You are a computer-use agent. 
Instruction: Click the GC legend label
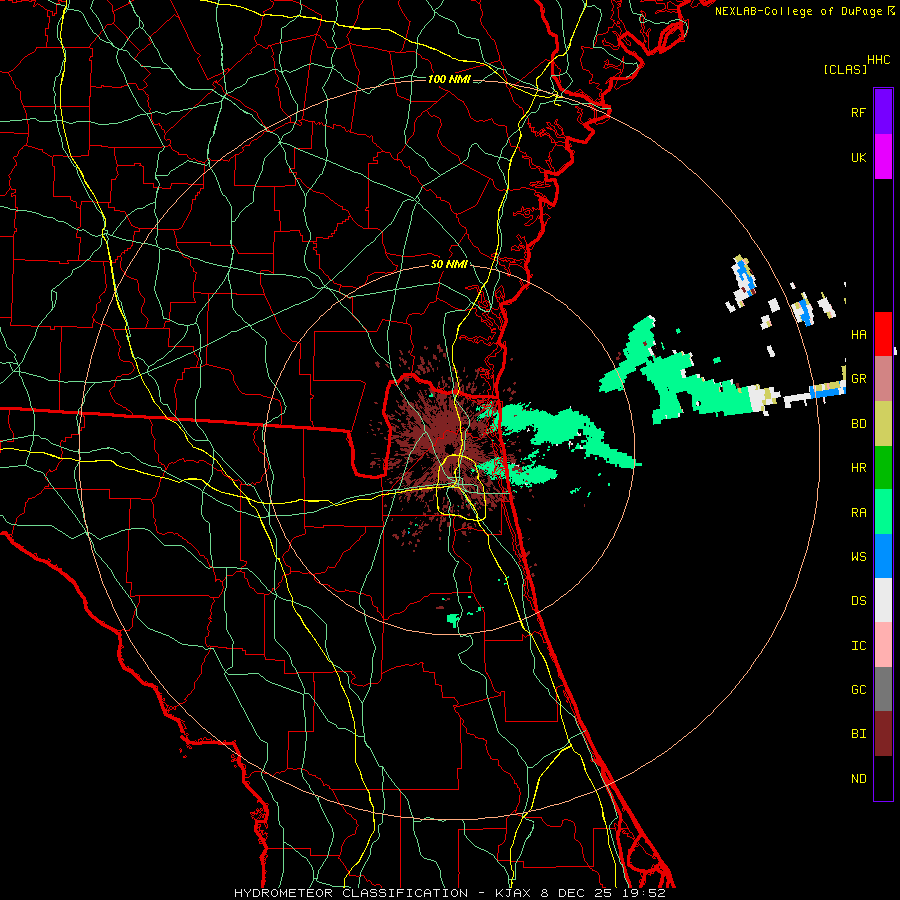(858, 690)
